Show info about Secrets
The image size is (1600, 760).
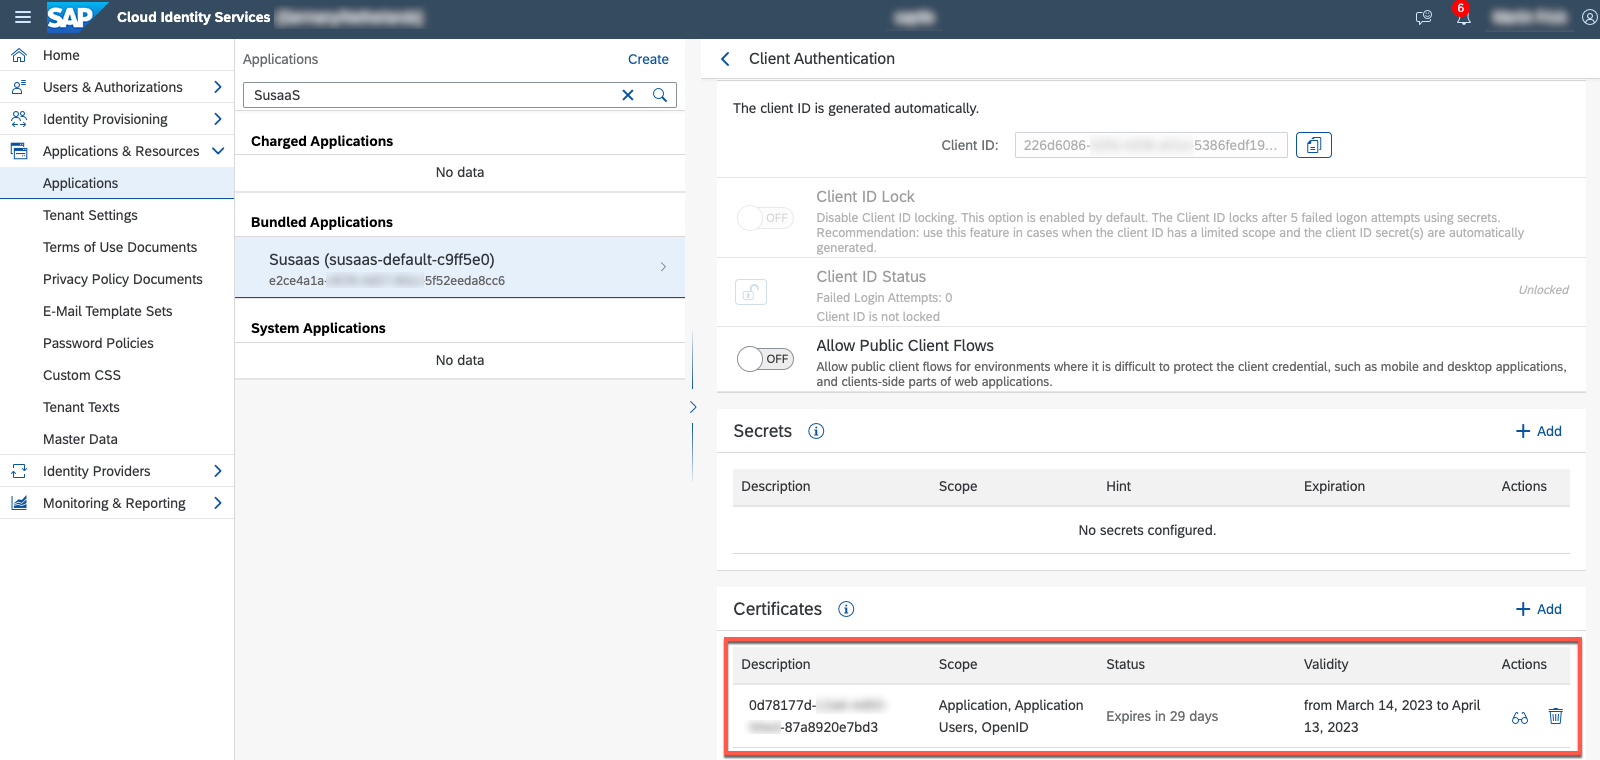pyautogui.click(x=816, y=431)
